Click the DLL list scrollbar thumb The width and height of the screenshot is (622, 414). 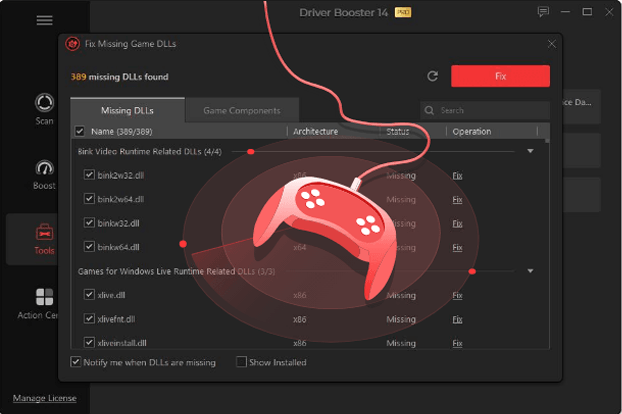pyautogui.click(x=547, y=140)
